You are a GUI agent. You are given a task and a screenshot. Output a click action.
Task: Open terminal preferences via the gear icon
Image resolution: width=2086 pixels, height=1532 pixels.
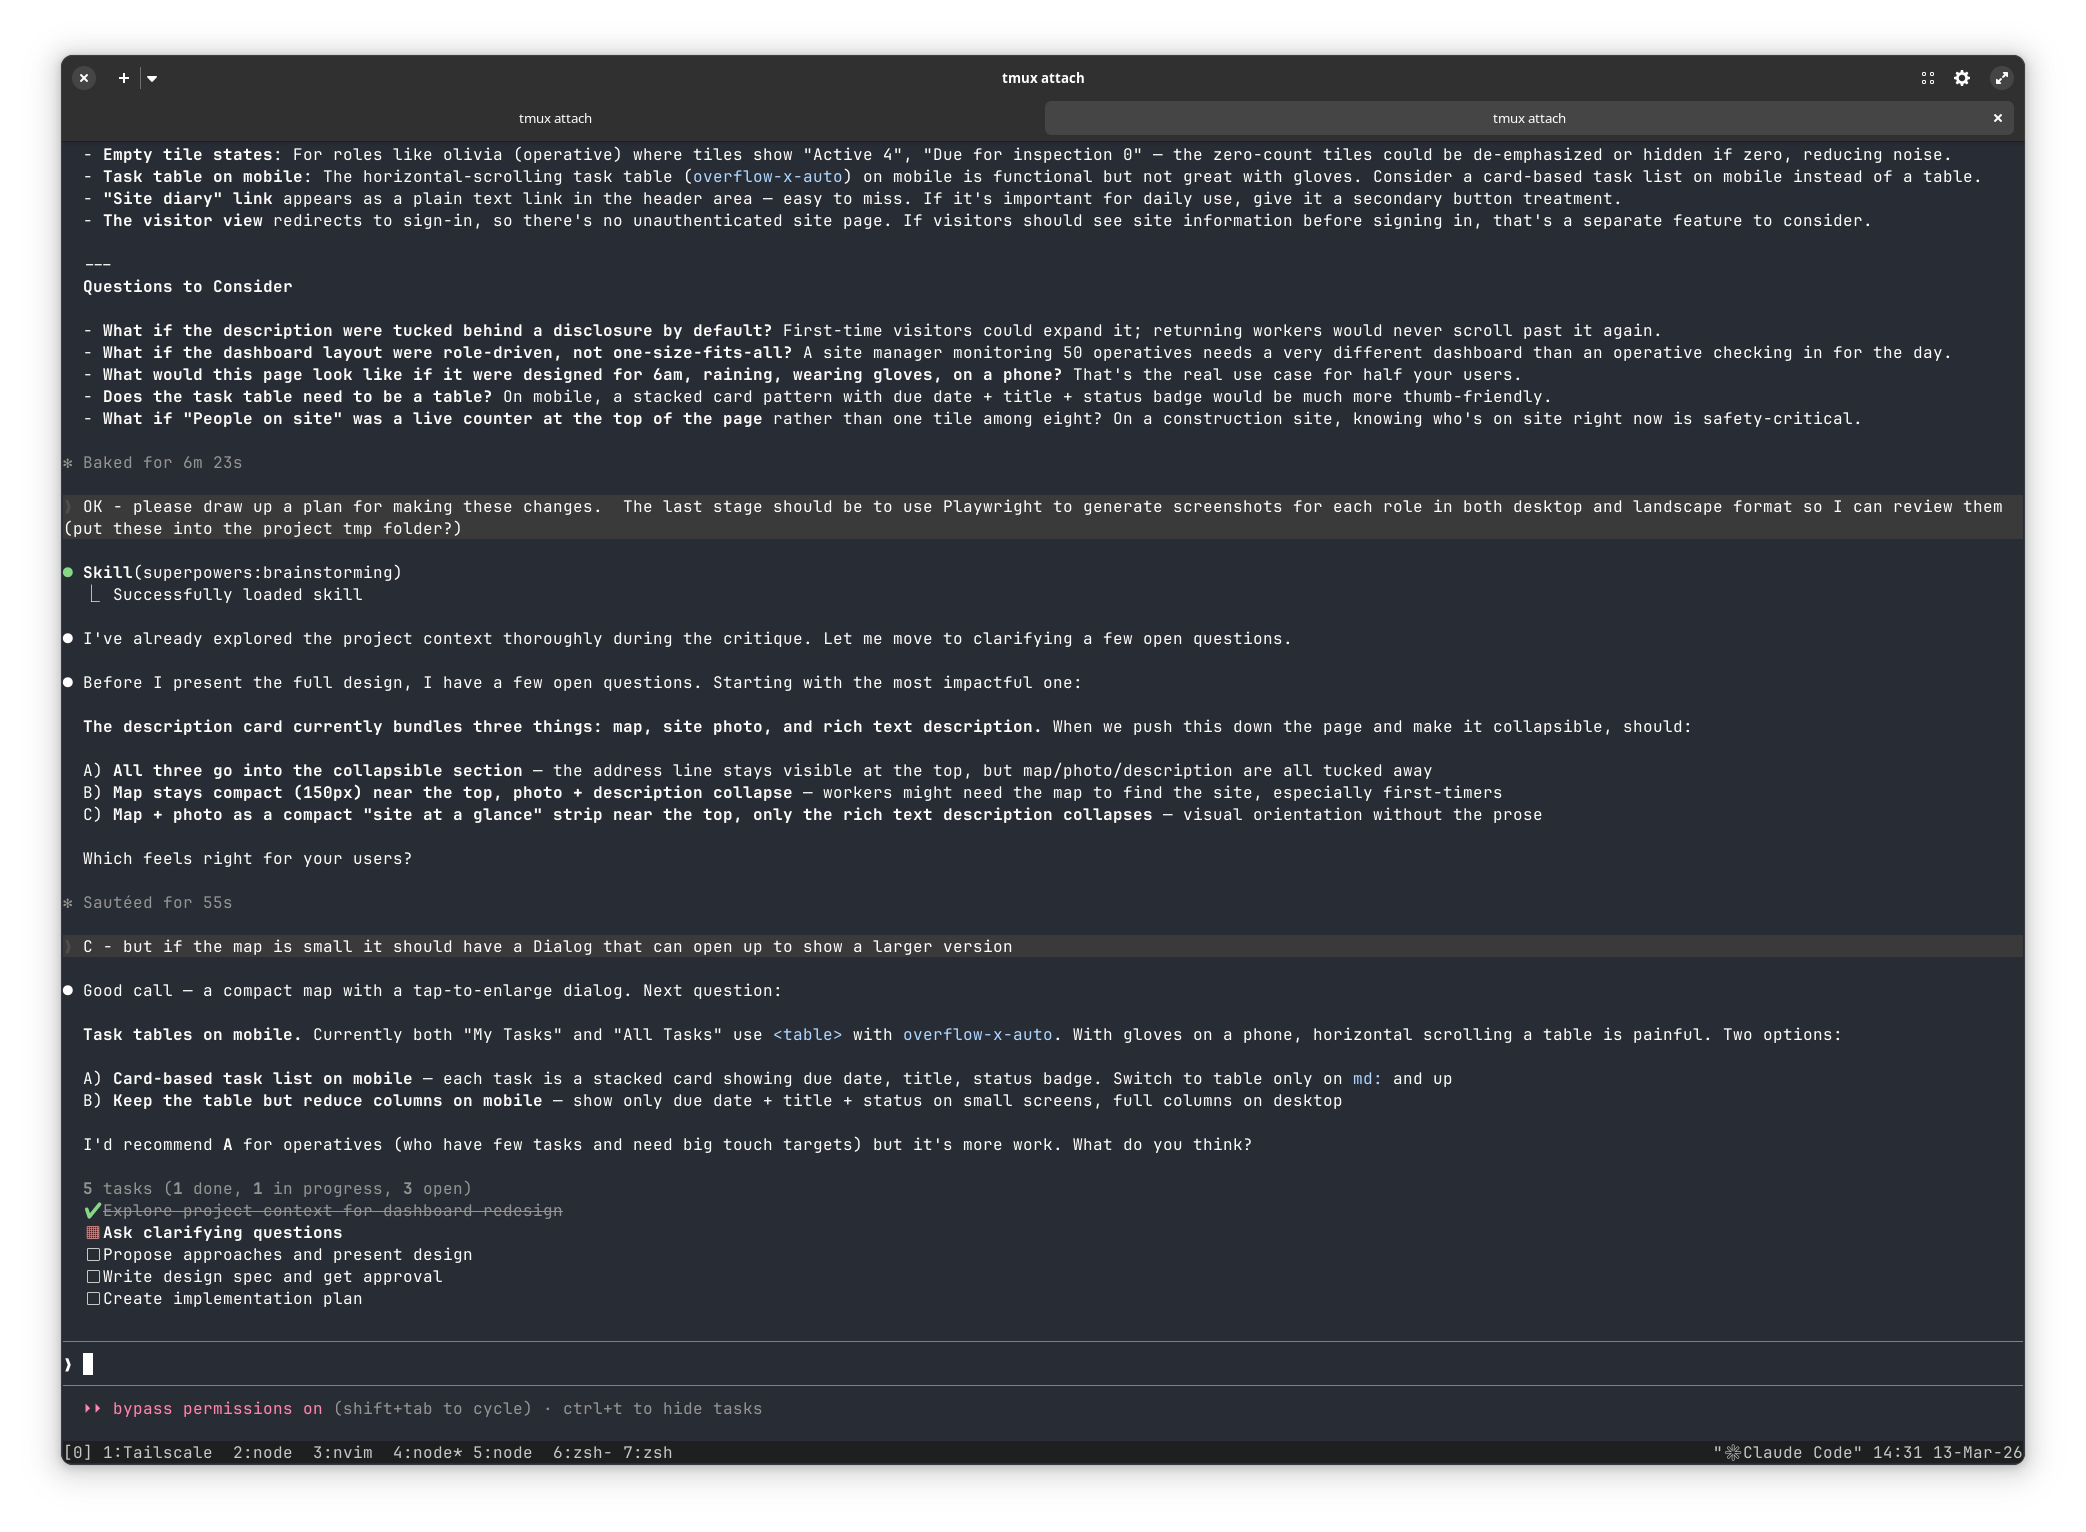click(1964, 78)
